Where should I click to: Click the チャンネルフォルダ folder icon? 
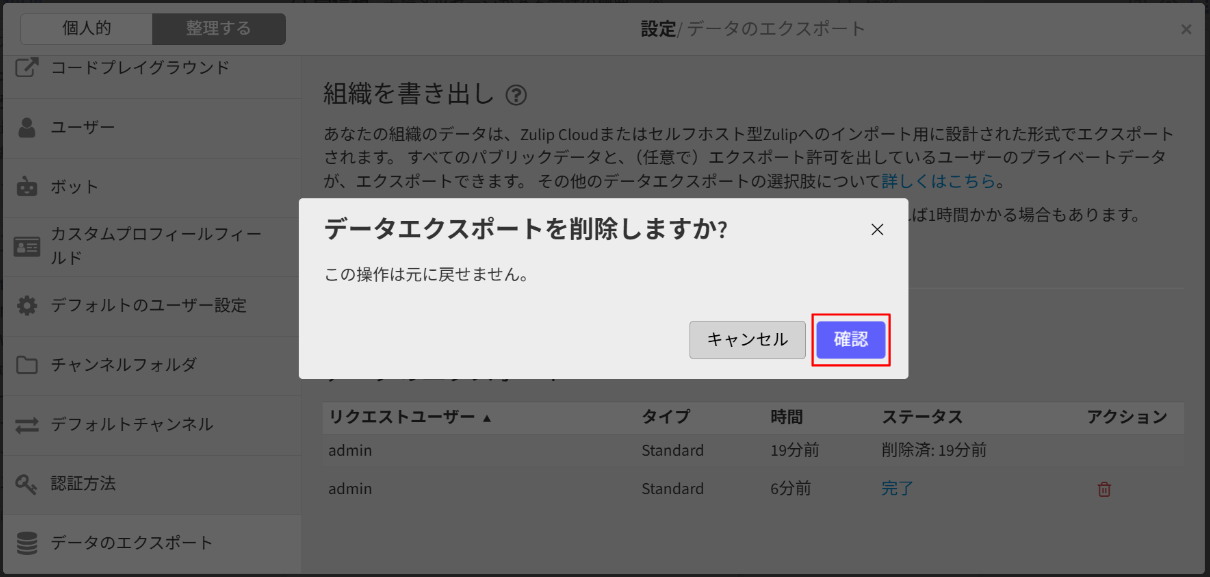(x=28, y=365)
